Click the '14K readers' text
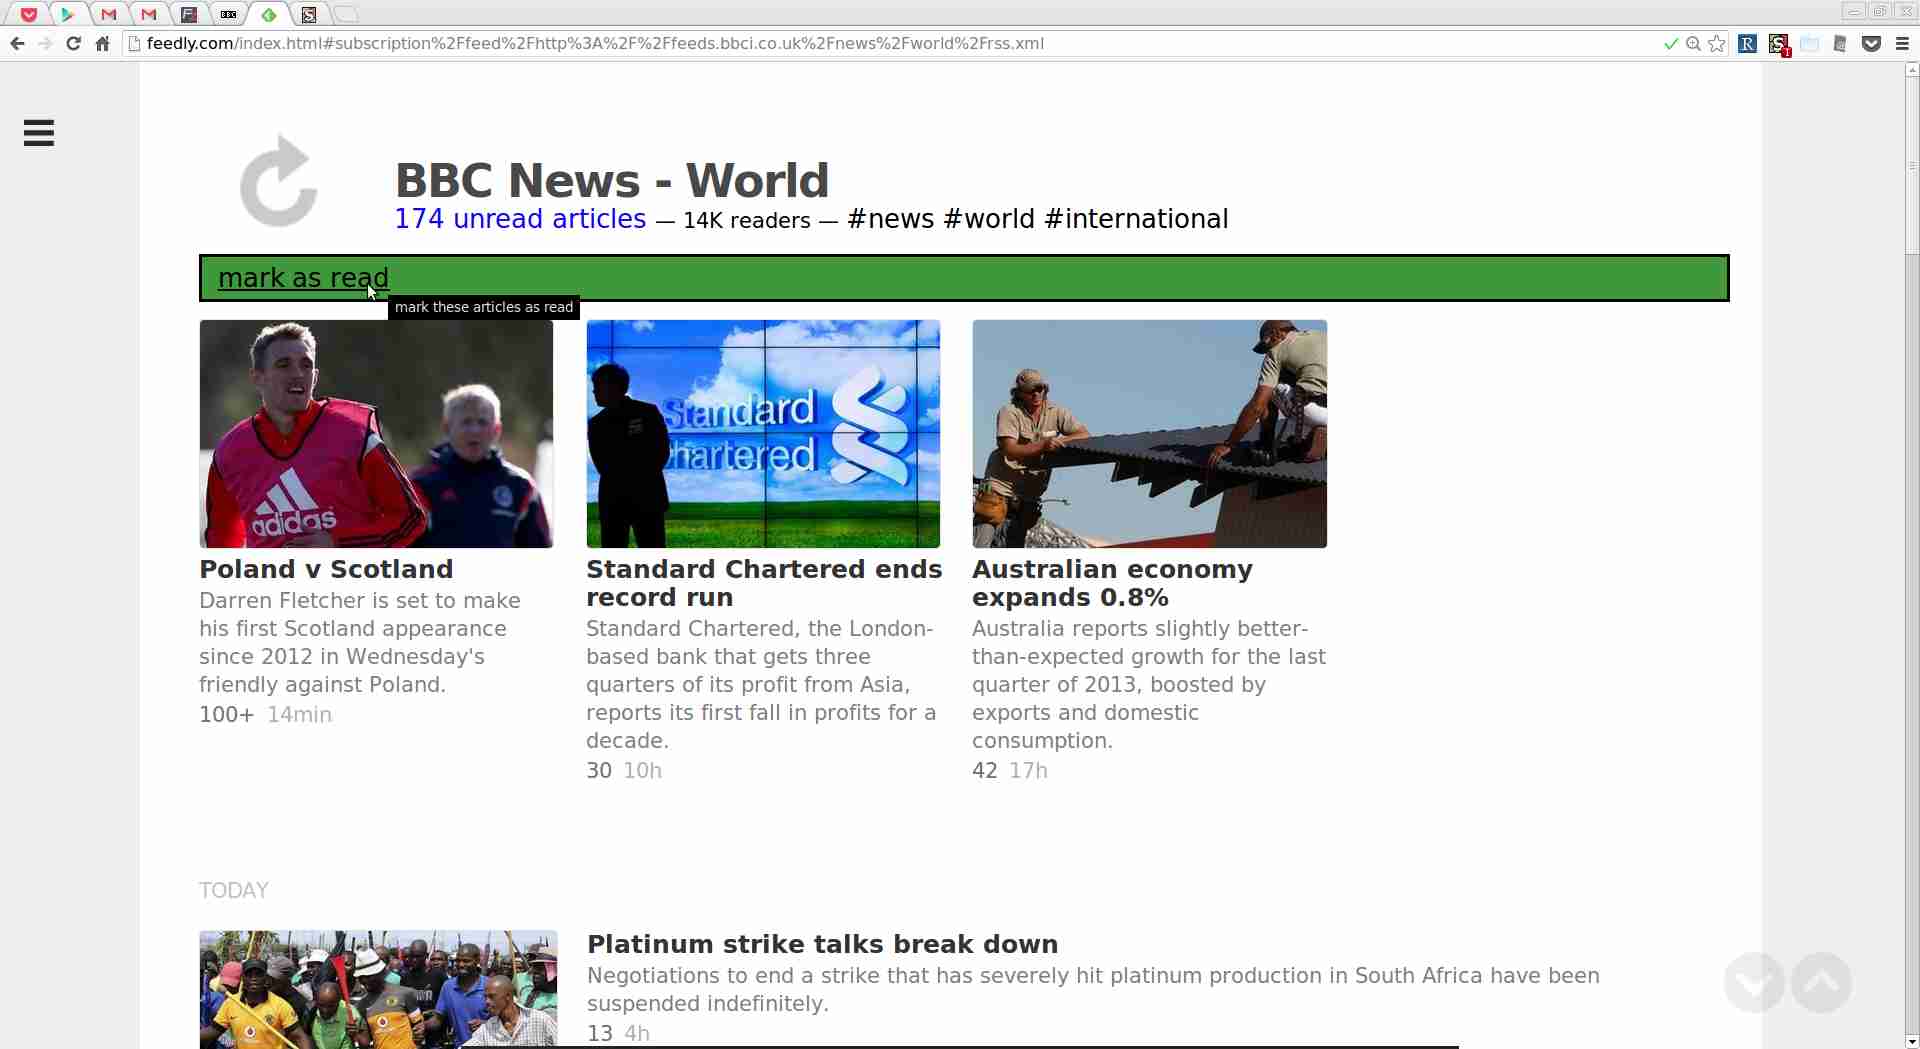Viewport: 1920px width, 1049px height. click(x=747, y=220)
